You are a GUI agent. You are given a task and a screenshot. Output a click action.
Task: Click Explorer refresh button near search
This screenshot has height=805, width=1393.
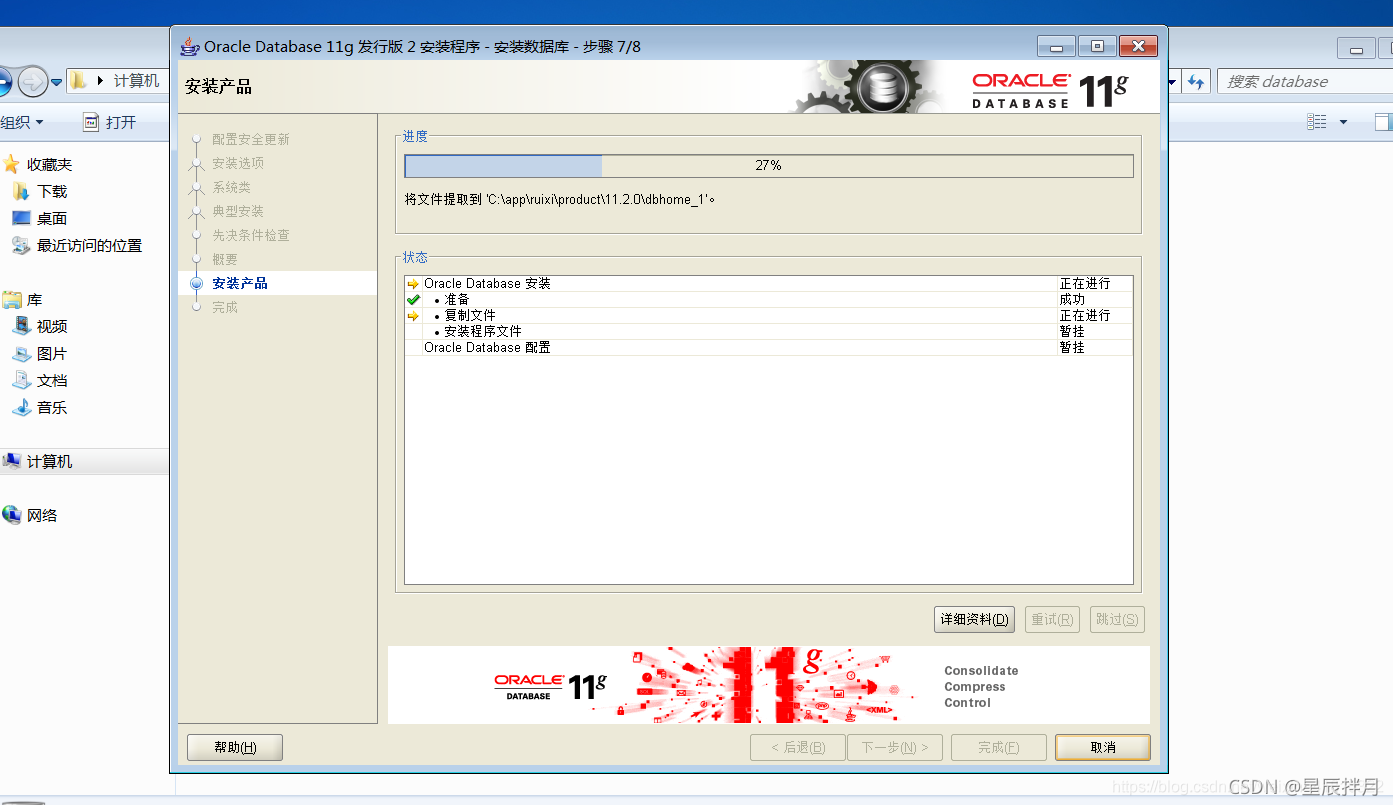tap(1196, 82)
